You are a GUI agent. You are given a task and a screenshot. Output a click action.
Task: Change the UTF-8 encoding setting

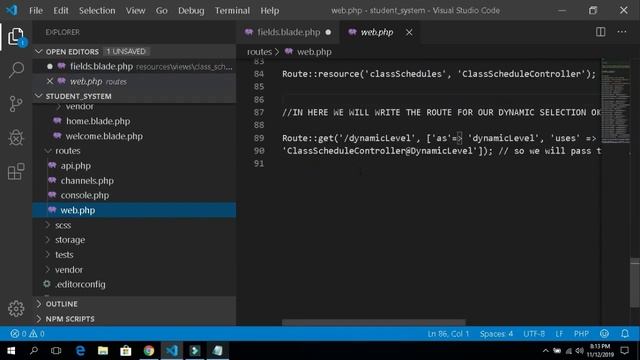pos(534,334)
